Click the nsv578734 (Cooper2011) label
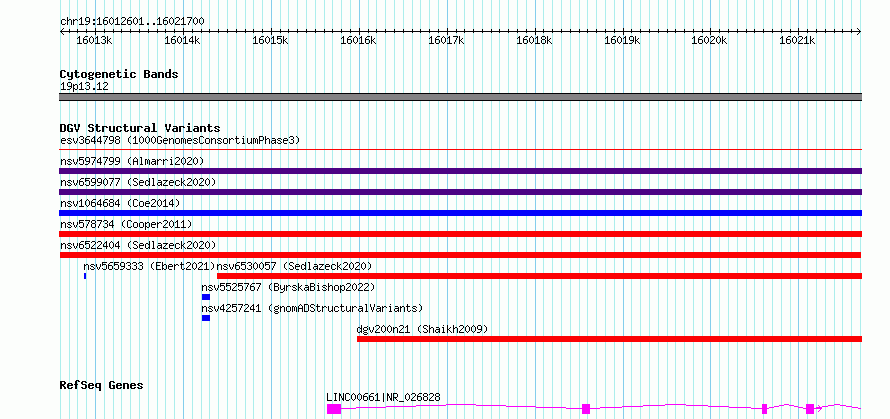 [x=126, y=224]
